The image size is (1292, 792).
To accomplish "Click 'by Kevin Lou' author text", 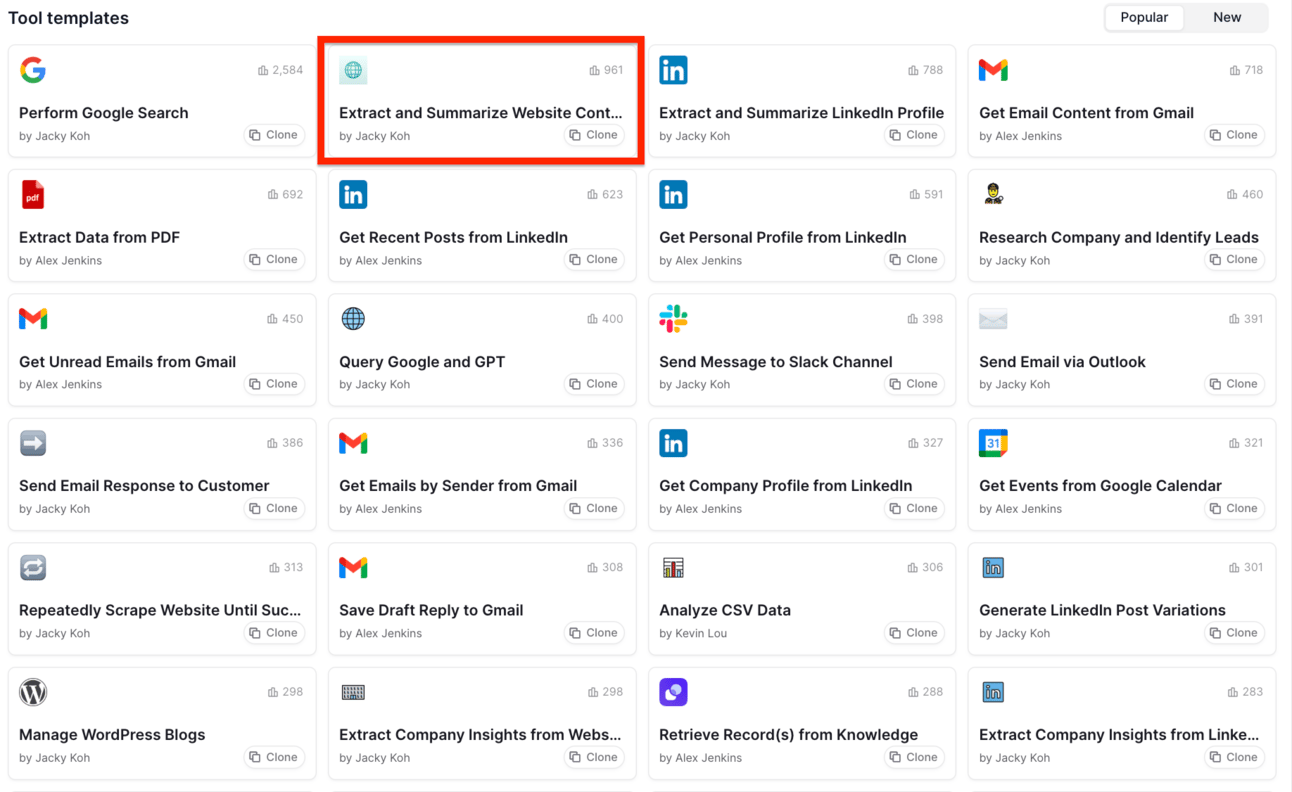I will (694, 633).
